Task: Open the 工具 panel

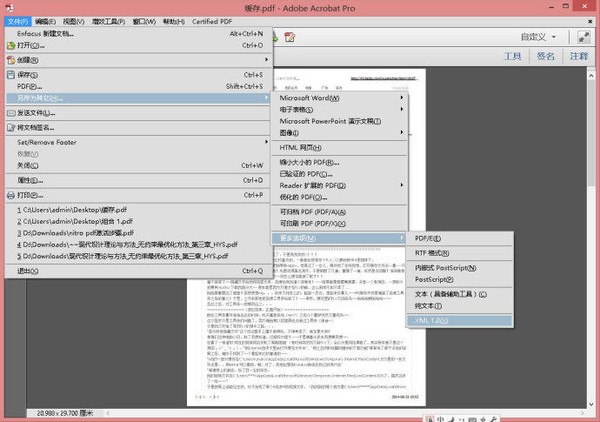Action: (x=512, y=57)
